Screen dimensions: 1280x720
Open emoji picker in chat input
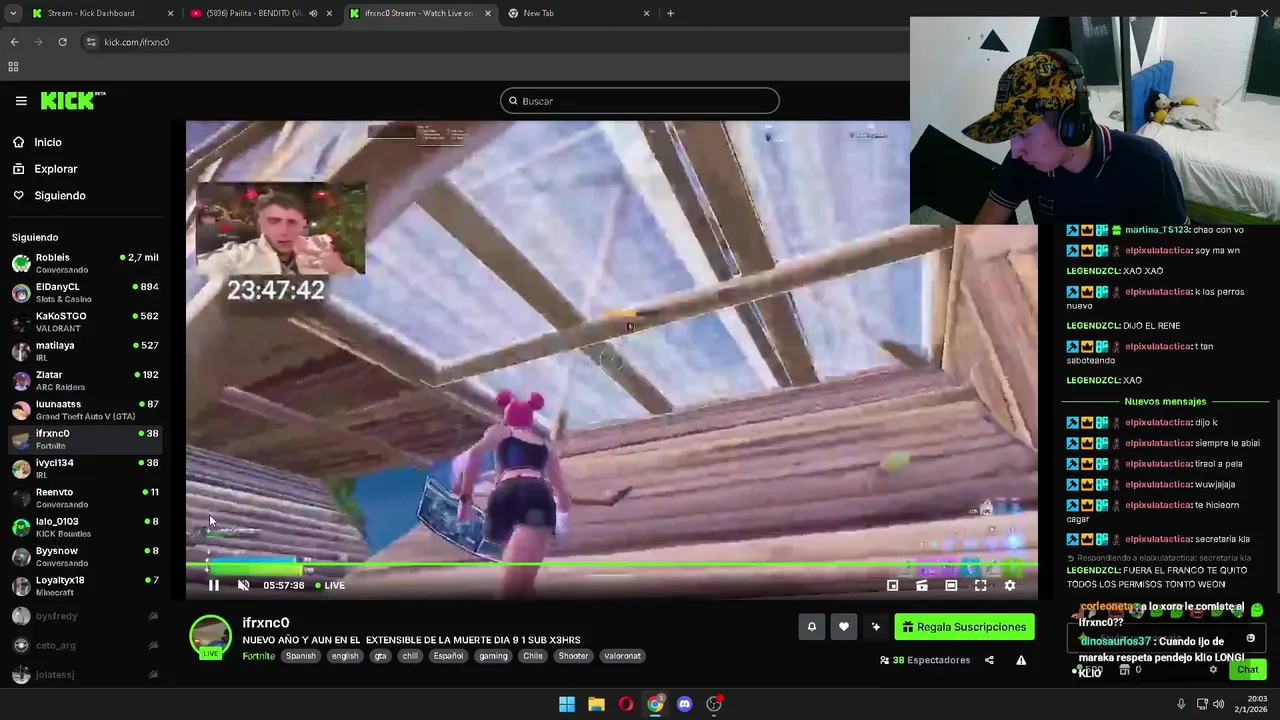[1251, 638]
